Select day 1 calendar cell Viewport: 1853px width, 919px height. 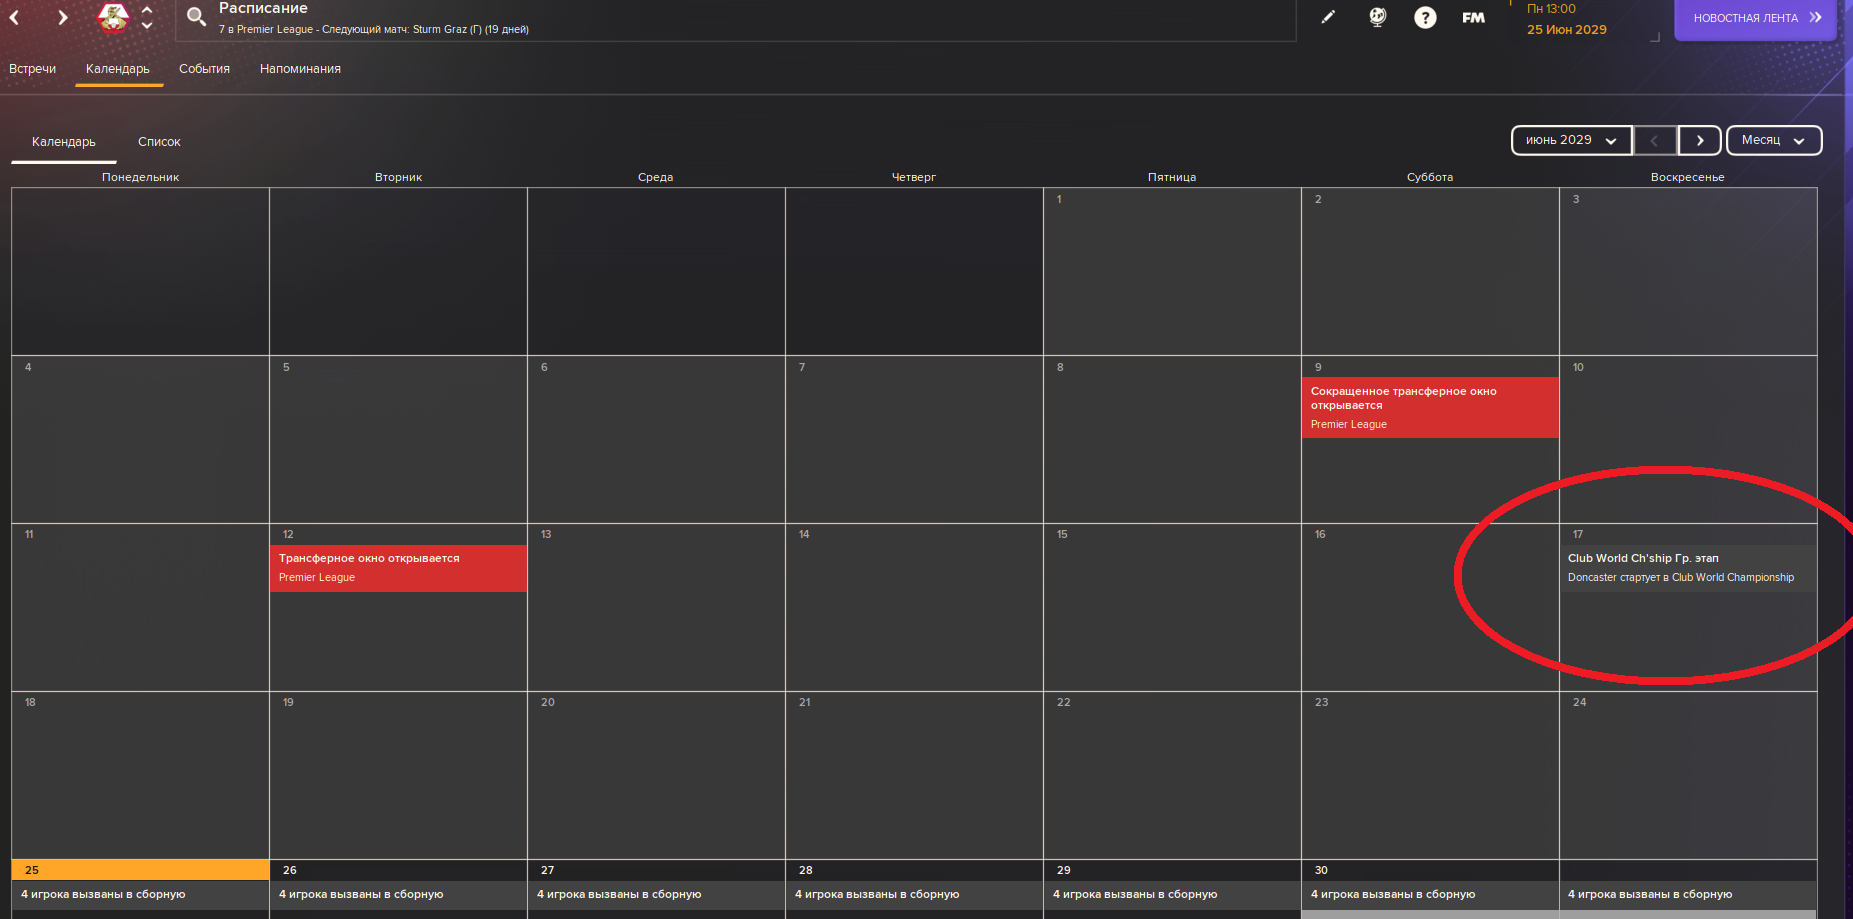point(1172,271)
